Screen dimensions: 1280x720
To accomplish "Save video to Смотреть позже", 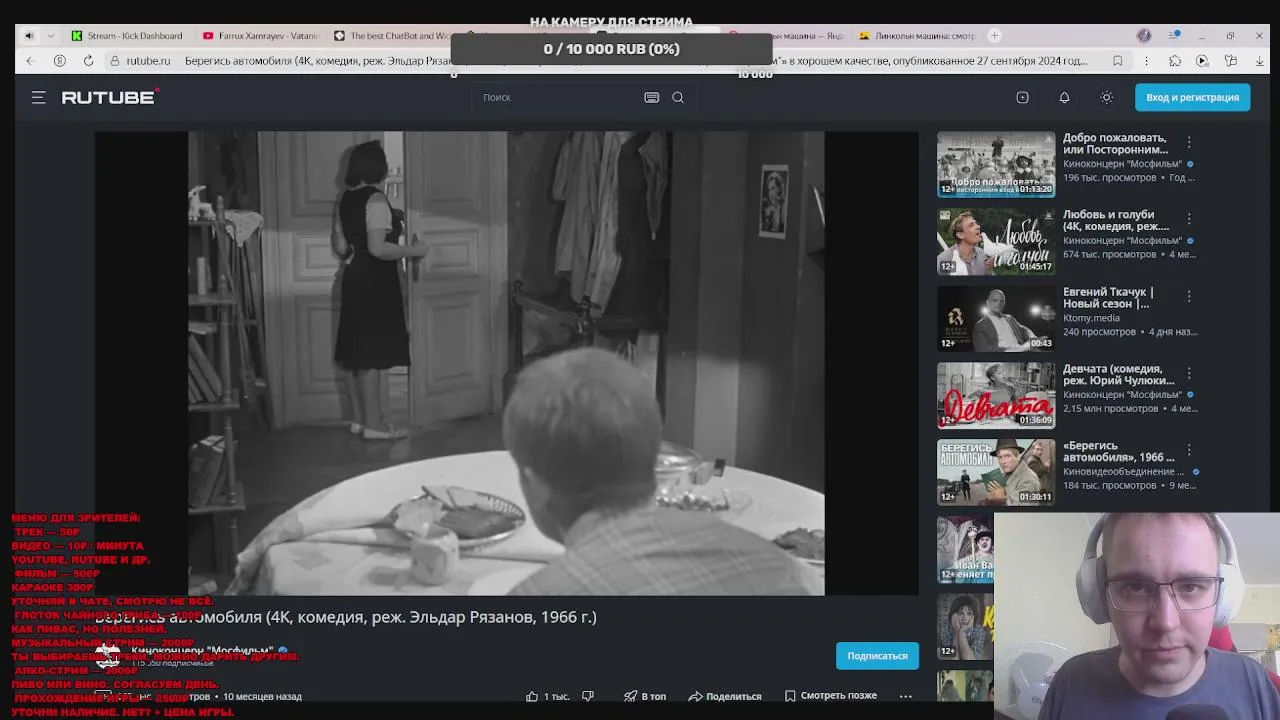I will (830, 696).
